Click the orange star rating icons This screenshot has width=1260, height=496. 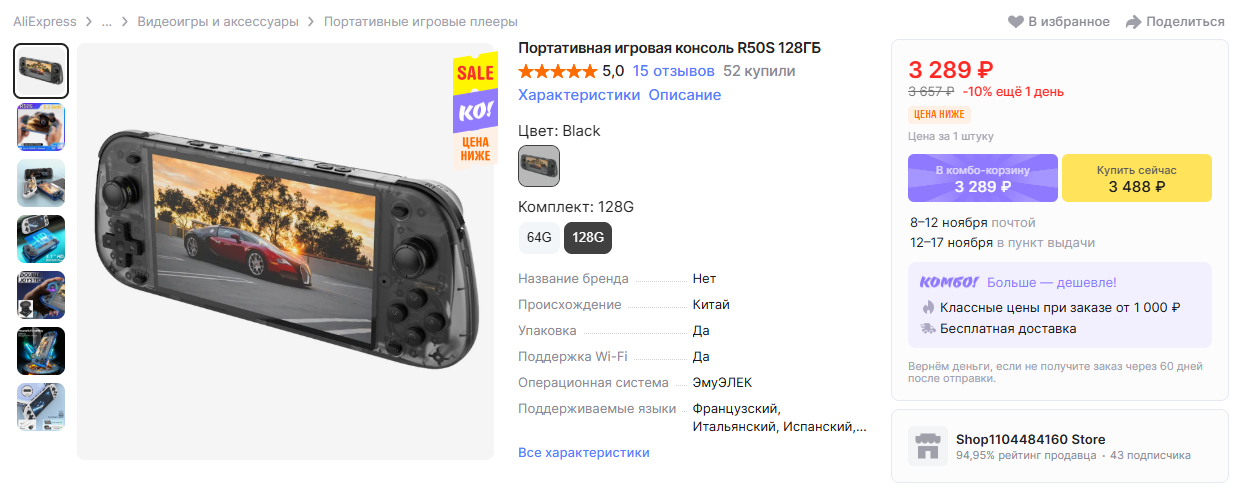coord(558,71)
